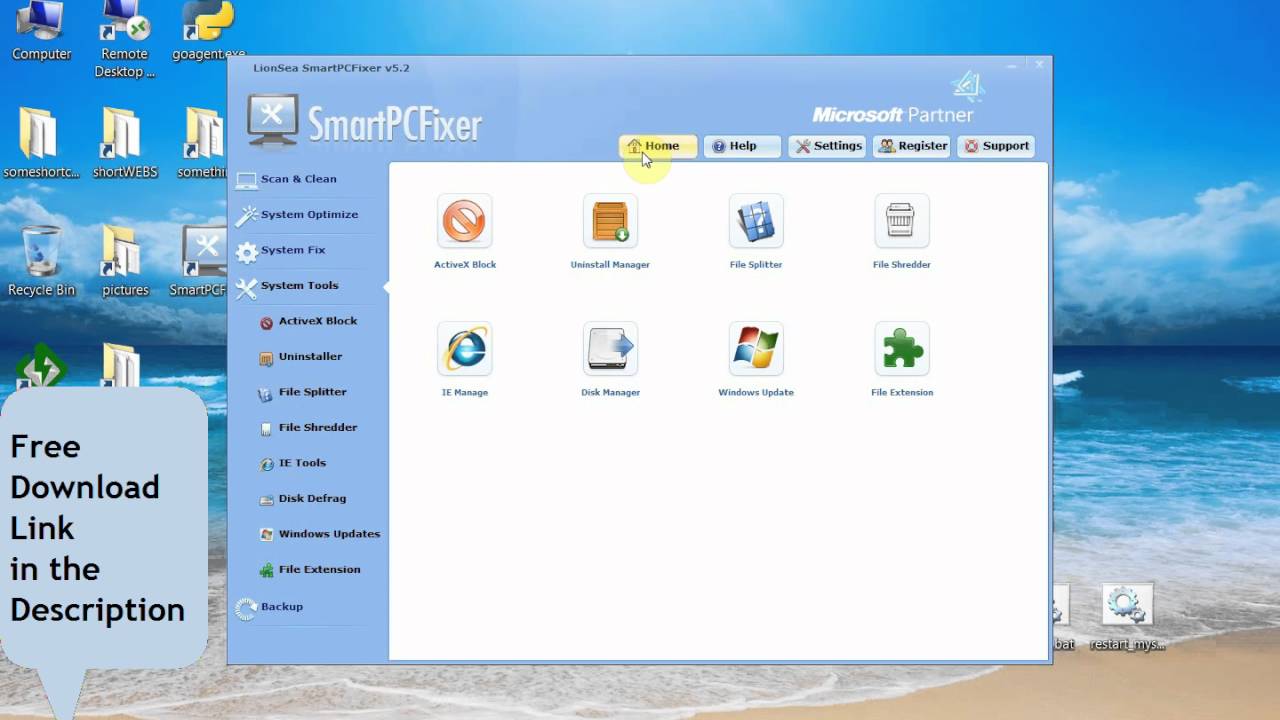Open the Support button
The width and height of the screenshot is (1280, 720).
[996, 146]
